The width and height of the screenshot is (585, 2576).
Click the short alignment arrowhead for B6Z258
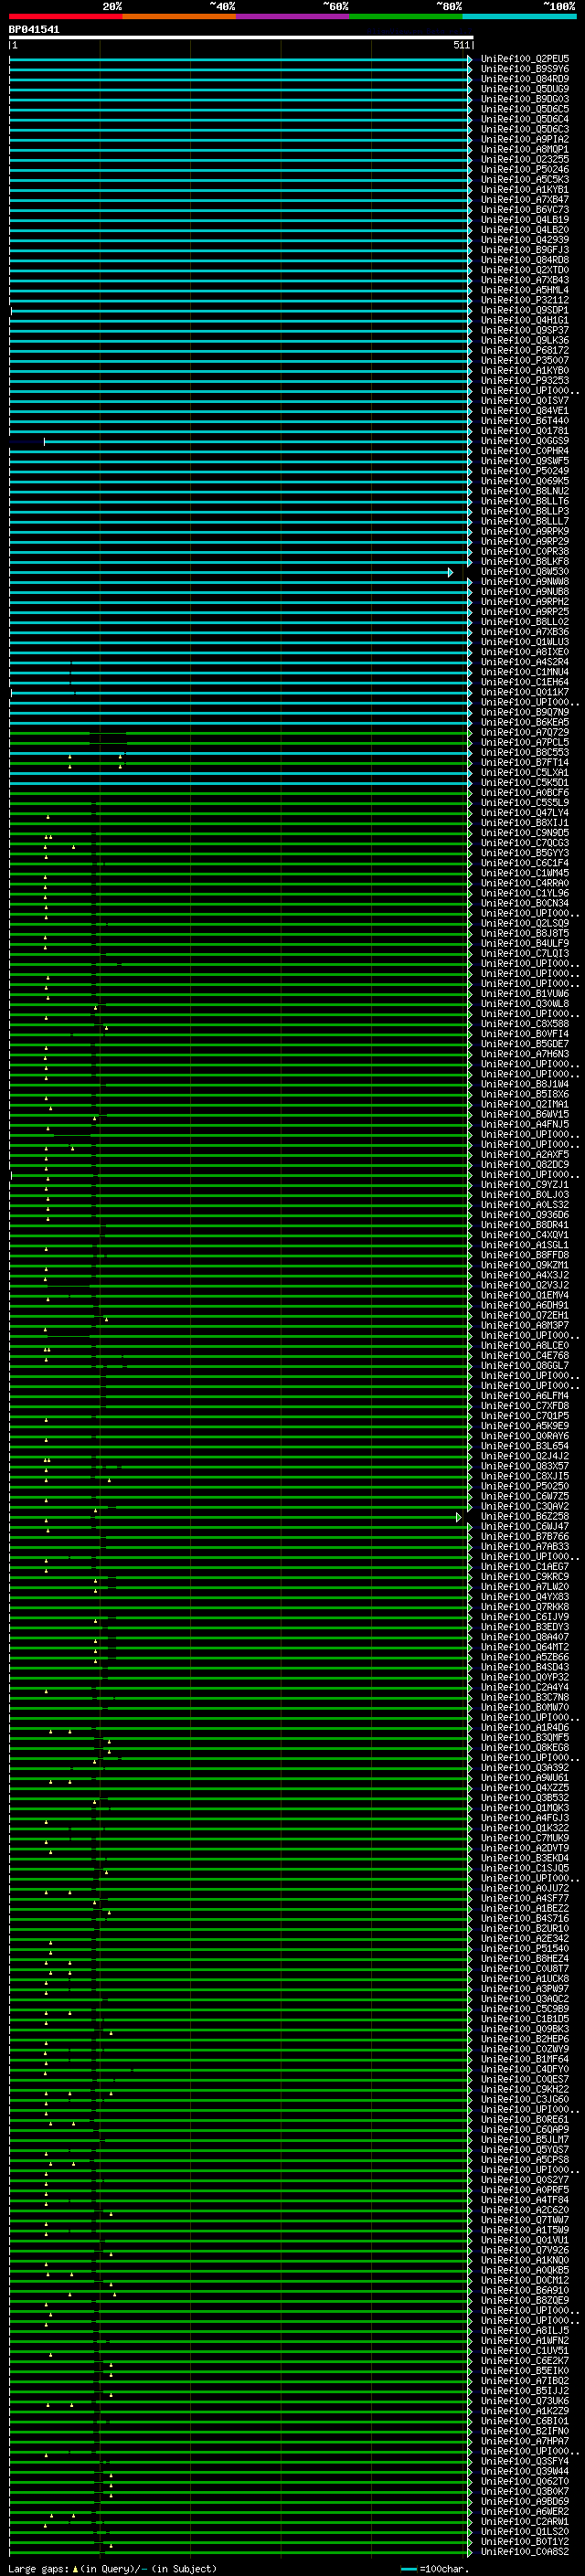tap(460, 1518)
